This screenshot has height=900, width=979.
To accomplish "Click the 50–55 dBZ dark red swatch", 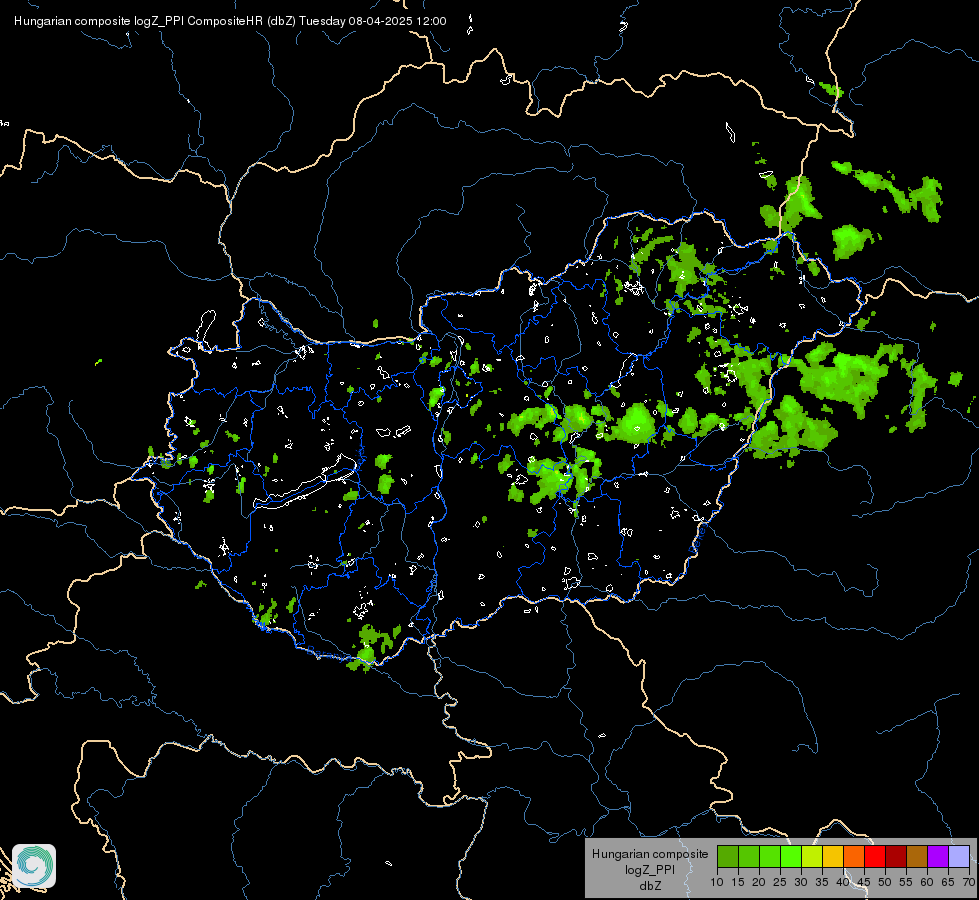I will coord(896,856).
